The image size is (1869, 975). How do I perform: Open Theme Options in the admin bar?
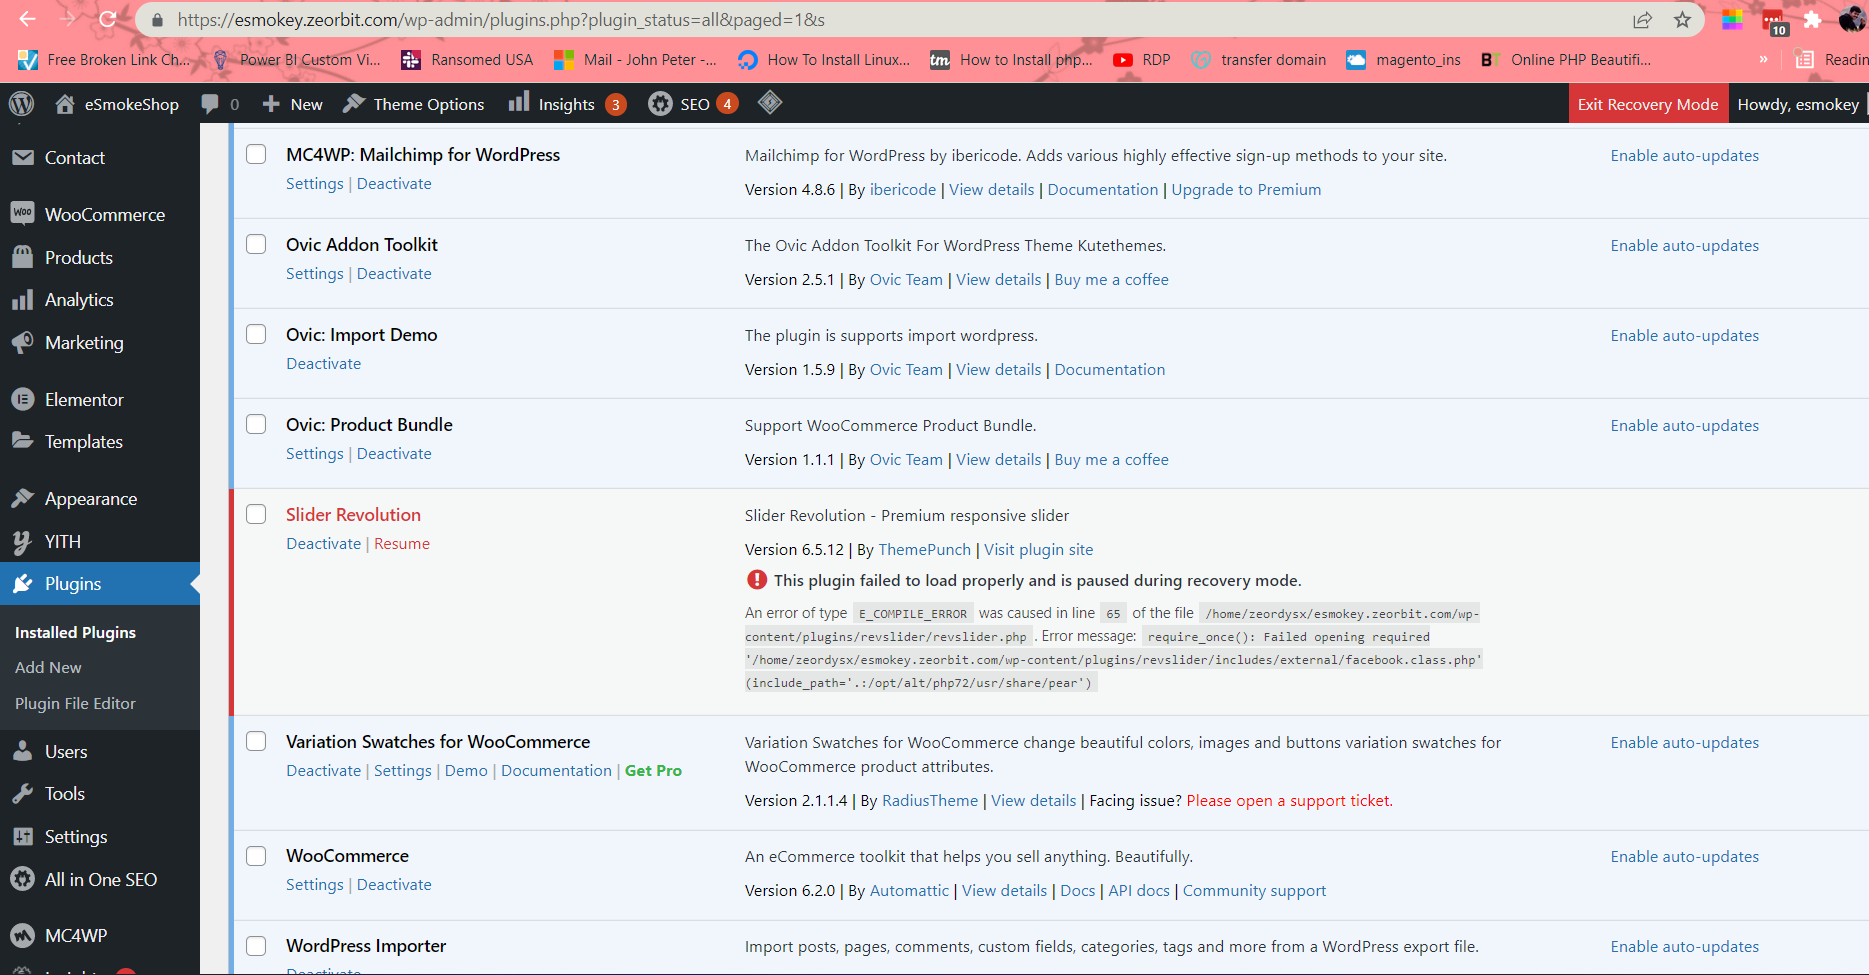tap(414, 104)
